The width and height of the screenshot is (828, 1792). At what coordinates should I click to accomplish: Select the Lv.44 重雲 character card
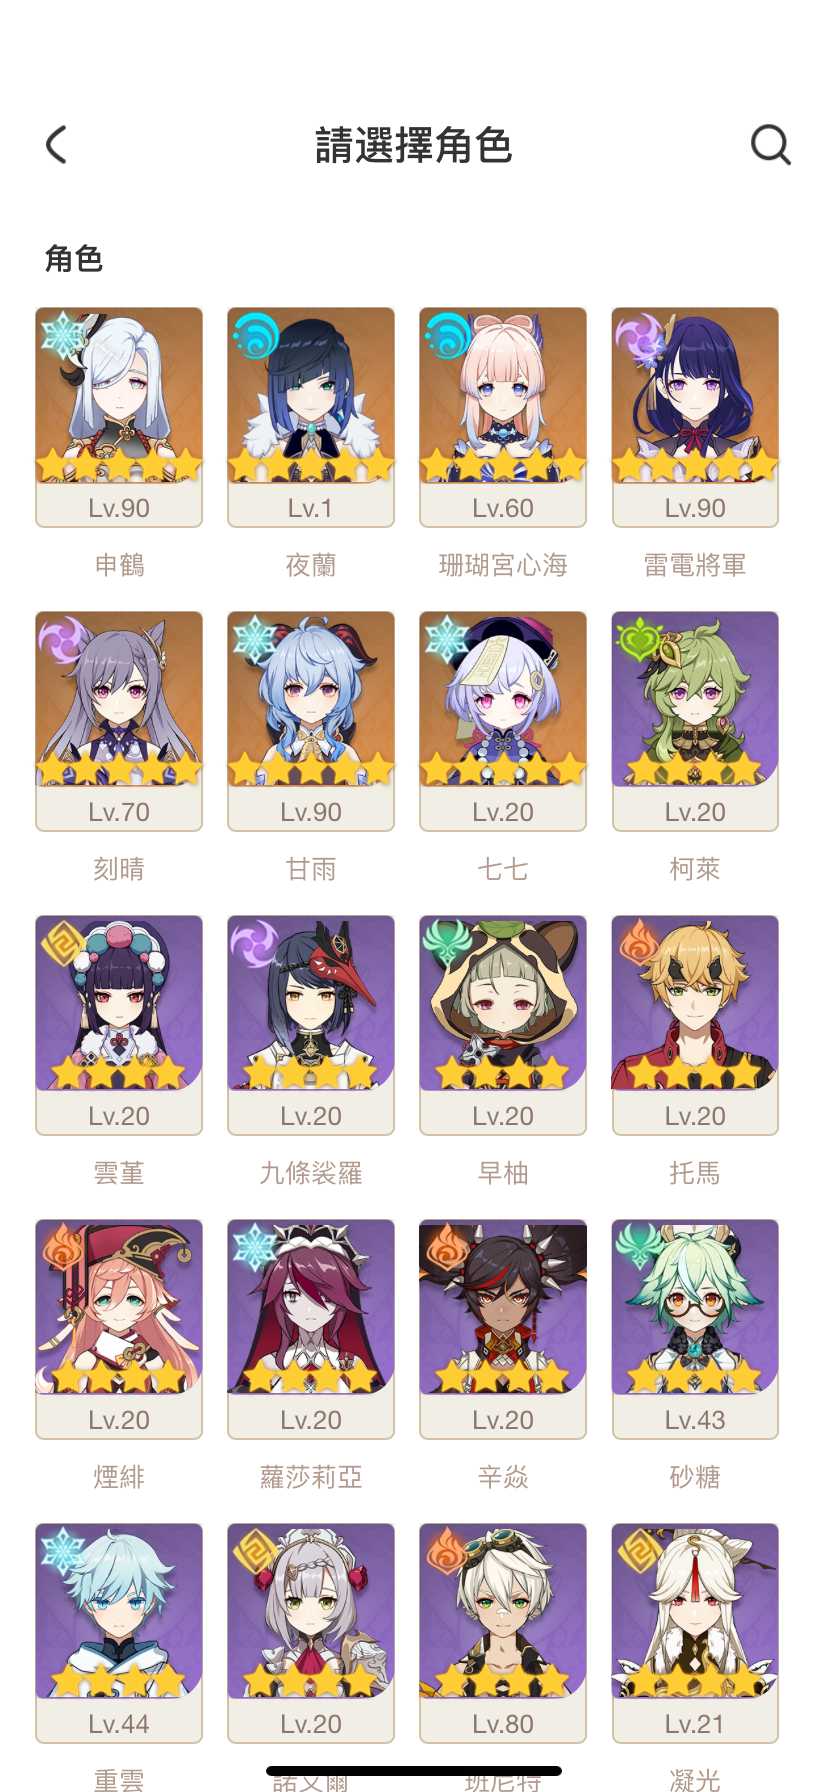pyautogui.click(x=119, y=1633)
